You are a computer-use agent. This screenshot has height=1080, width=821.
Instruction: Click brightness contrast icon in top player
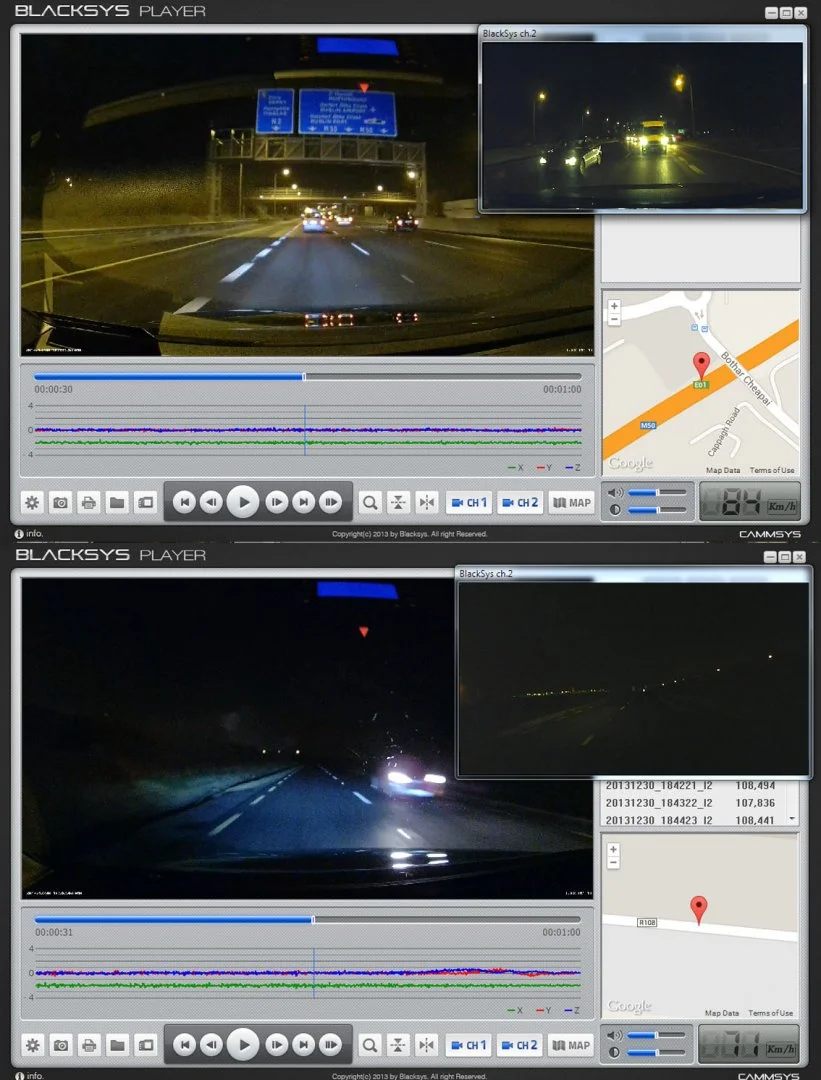(x=615, y=510)
